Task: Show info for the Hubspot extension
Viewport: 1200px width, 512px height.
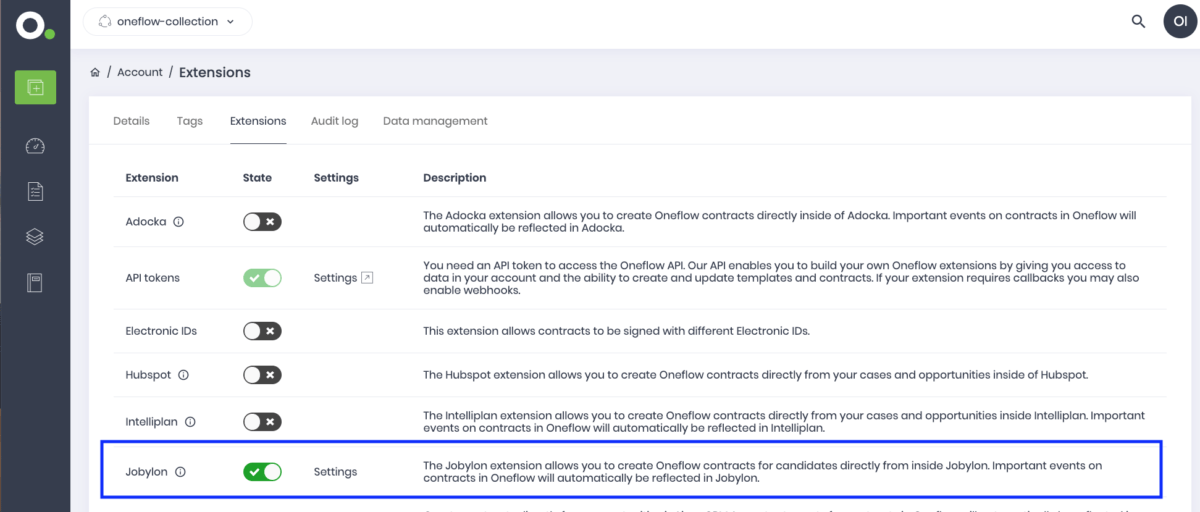Action: (x=183, y=375)
